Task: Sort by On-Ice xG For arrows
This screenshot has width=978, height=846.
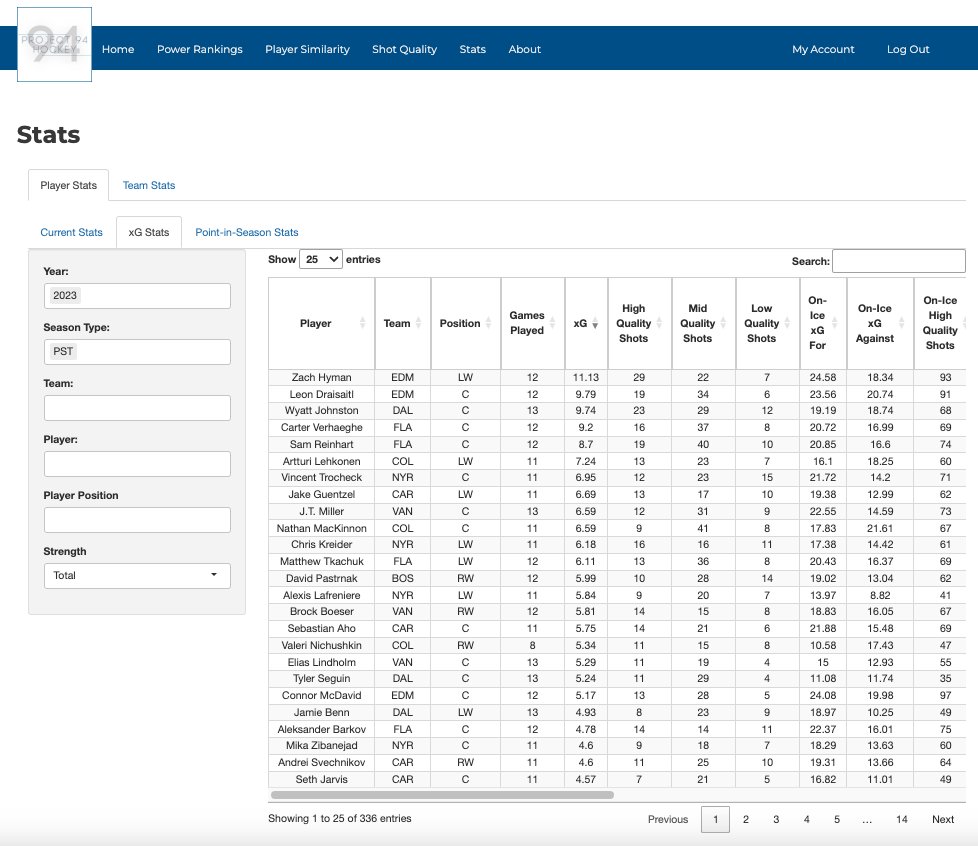Action: (x=835, y=323)
